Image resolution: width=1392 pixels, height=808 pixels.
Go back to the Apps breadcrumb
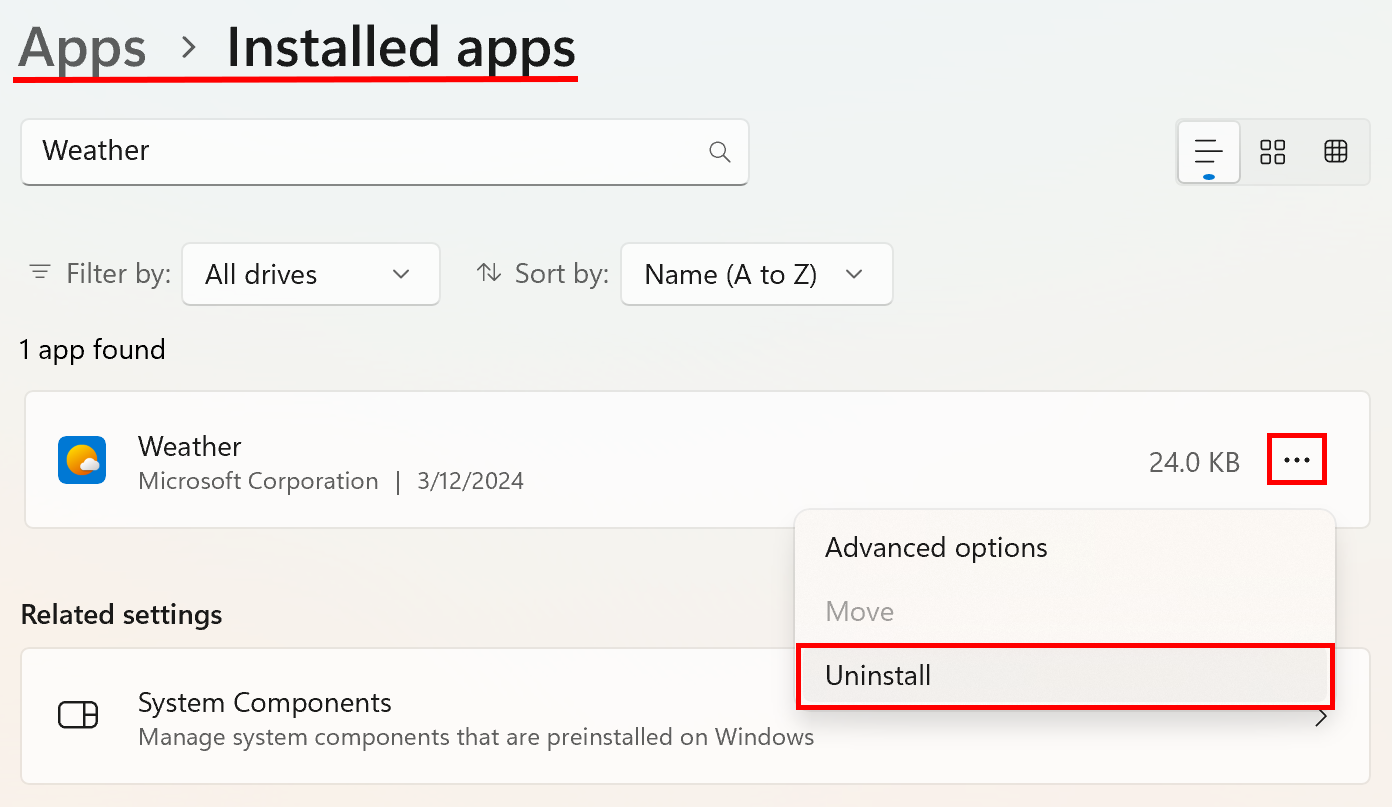(x=82, y=47)
